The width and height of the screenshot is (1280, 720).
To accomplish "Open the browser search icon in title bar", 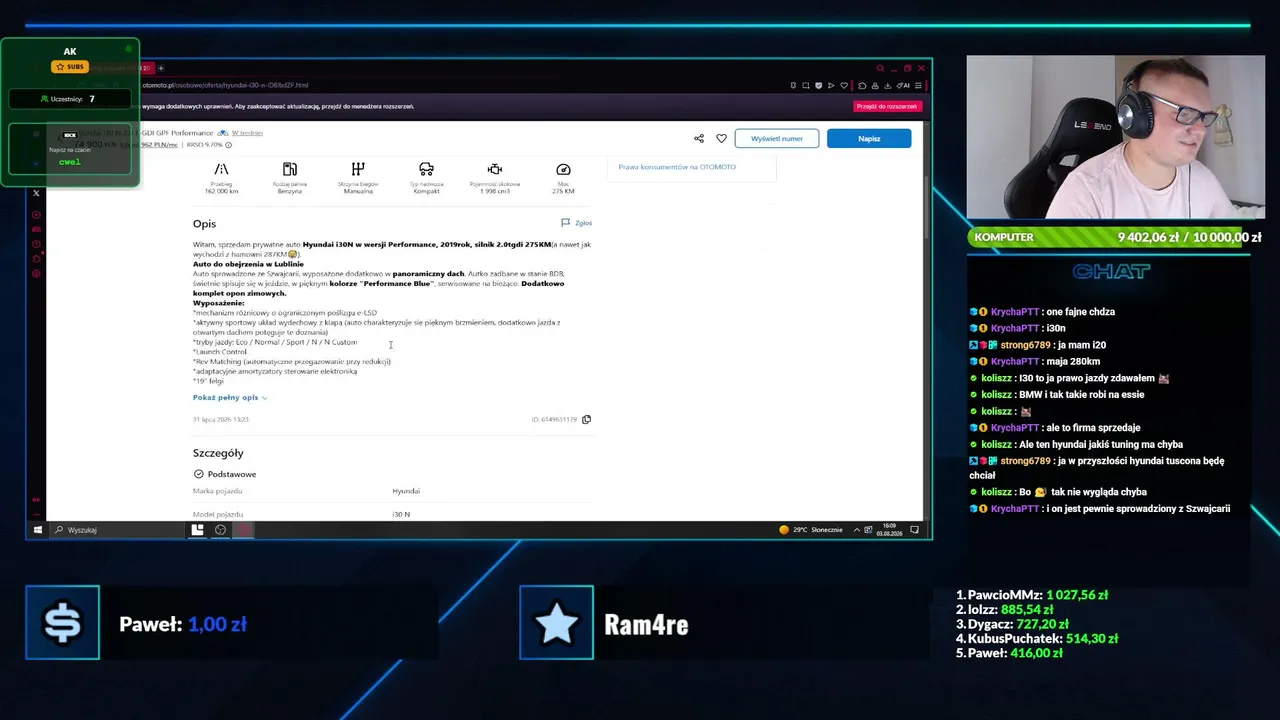I will pyautogui.click(x=880, y=68).
